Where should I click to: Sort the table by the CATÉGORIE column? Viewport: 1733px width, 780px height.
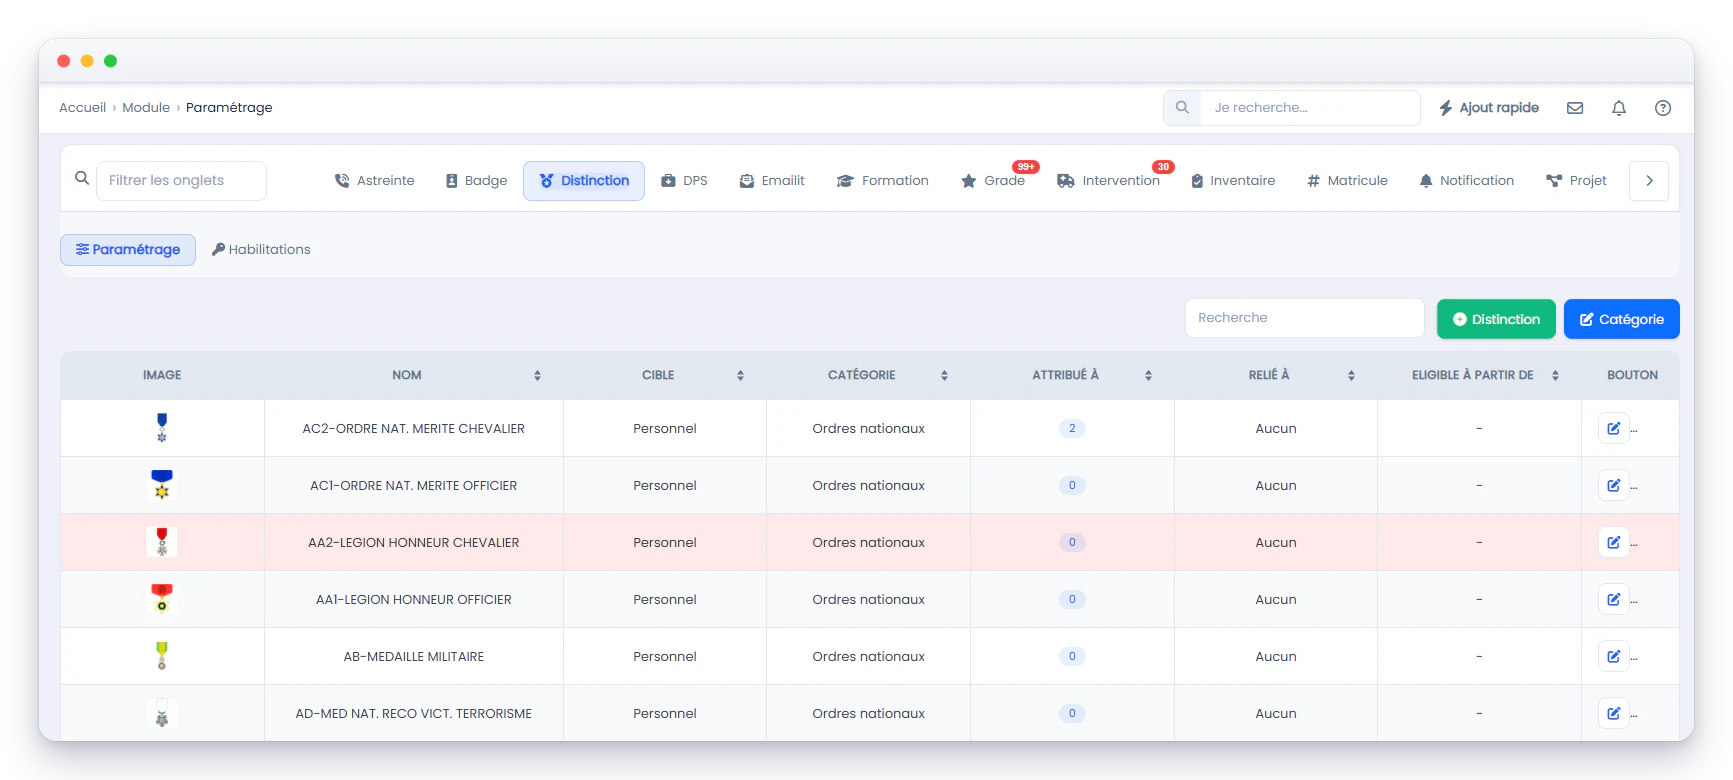point(944,376)
